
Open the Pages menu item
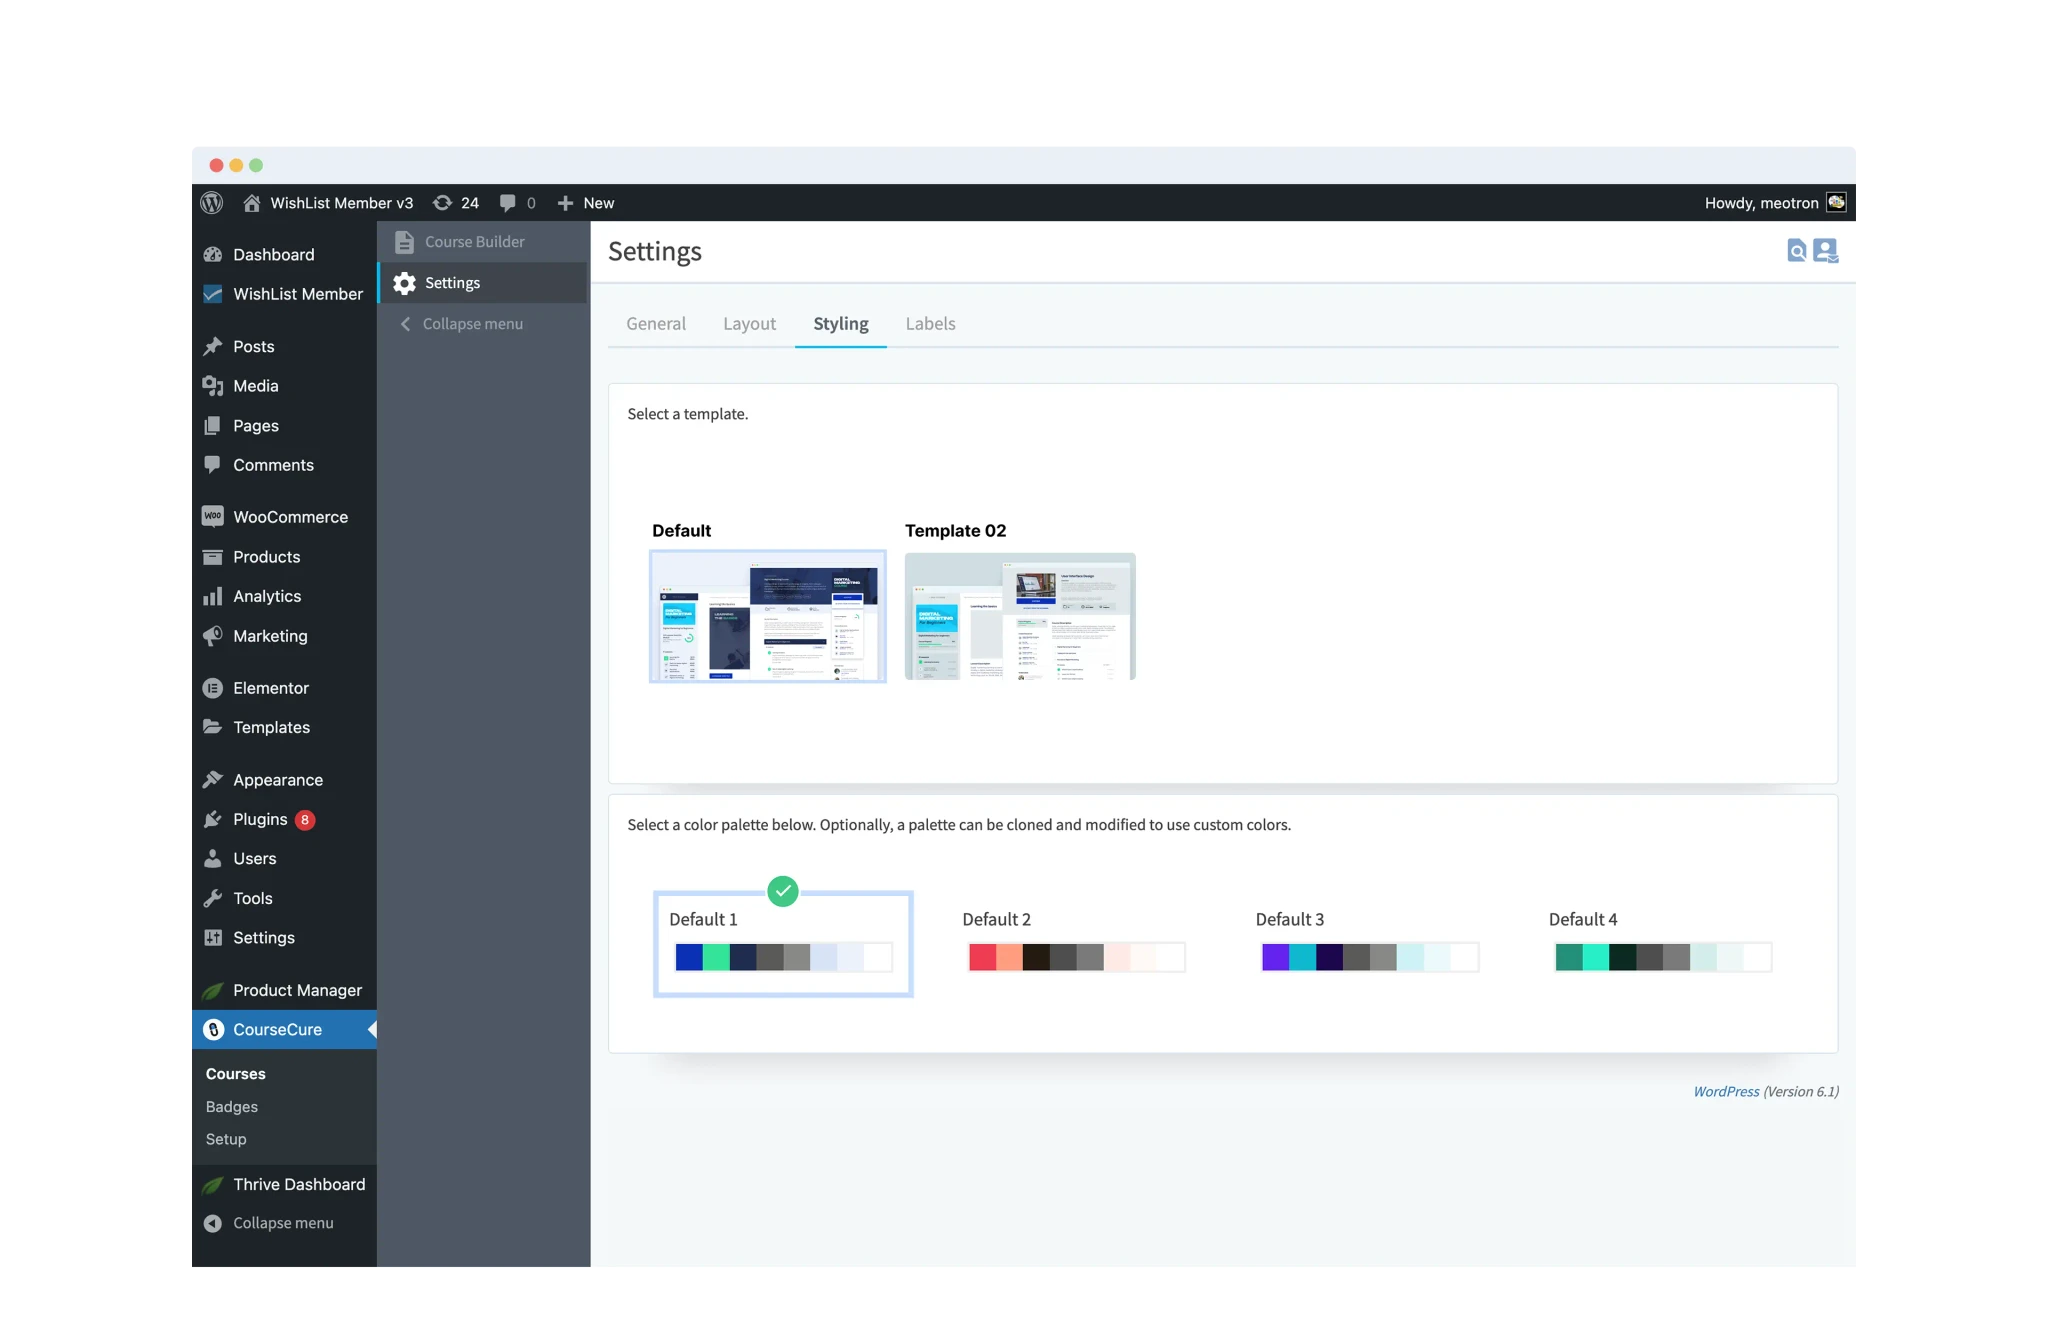pyautogui.click(x=284, y=426)
